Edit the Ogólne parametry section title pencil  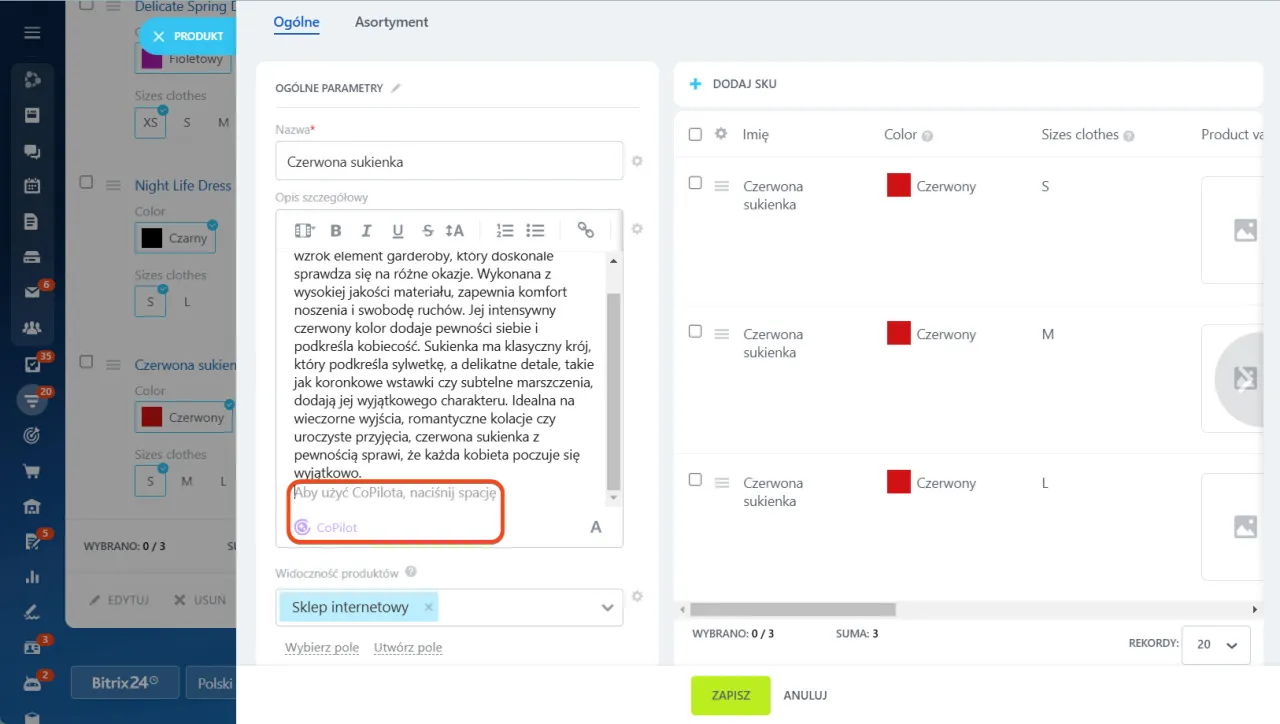(396, 88)
